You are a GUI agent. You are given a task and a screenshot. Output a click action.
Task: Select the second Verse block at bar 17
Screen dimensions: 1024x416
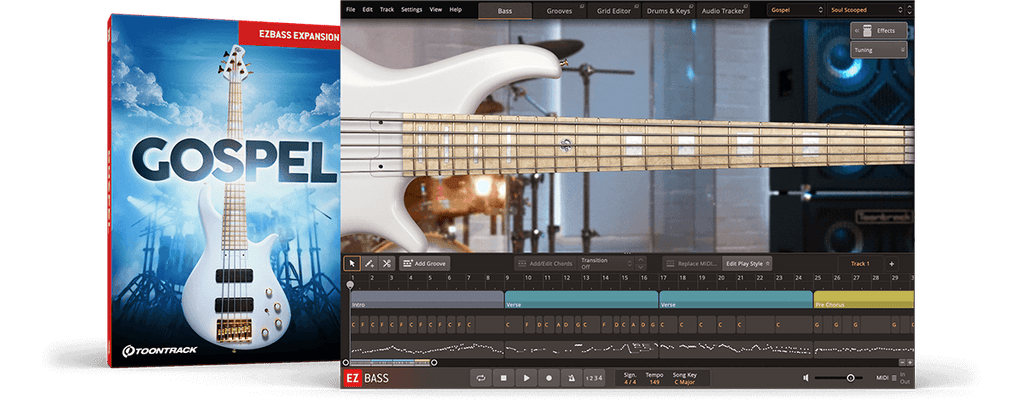click(x=736, y=300)
